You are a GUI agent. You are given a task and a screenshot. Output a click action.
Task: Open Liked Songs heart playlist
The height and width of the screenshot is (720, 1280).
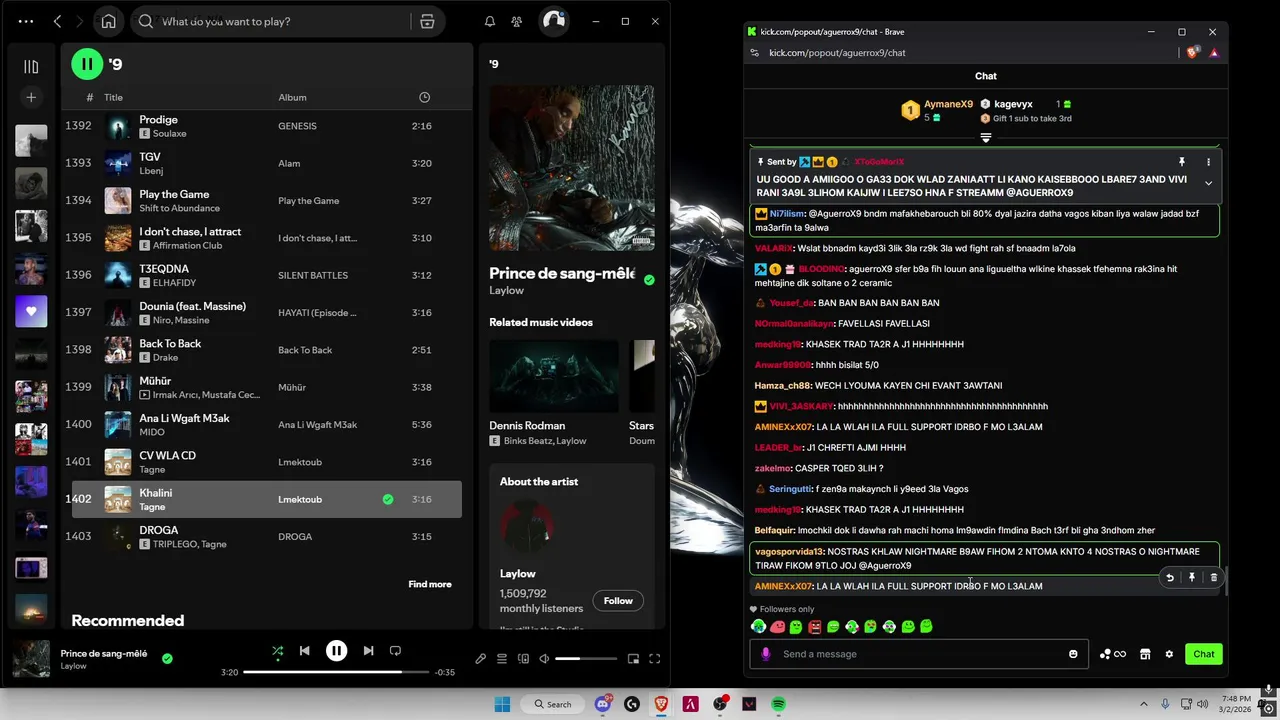(x=31, y=311)
